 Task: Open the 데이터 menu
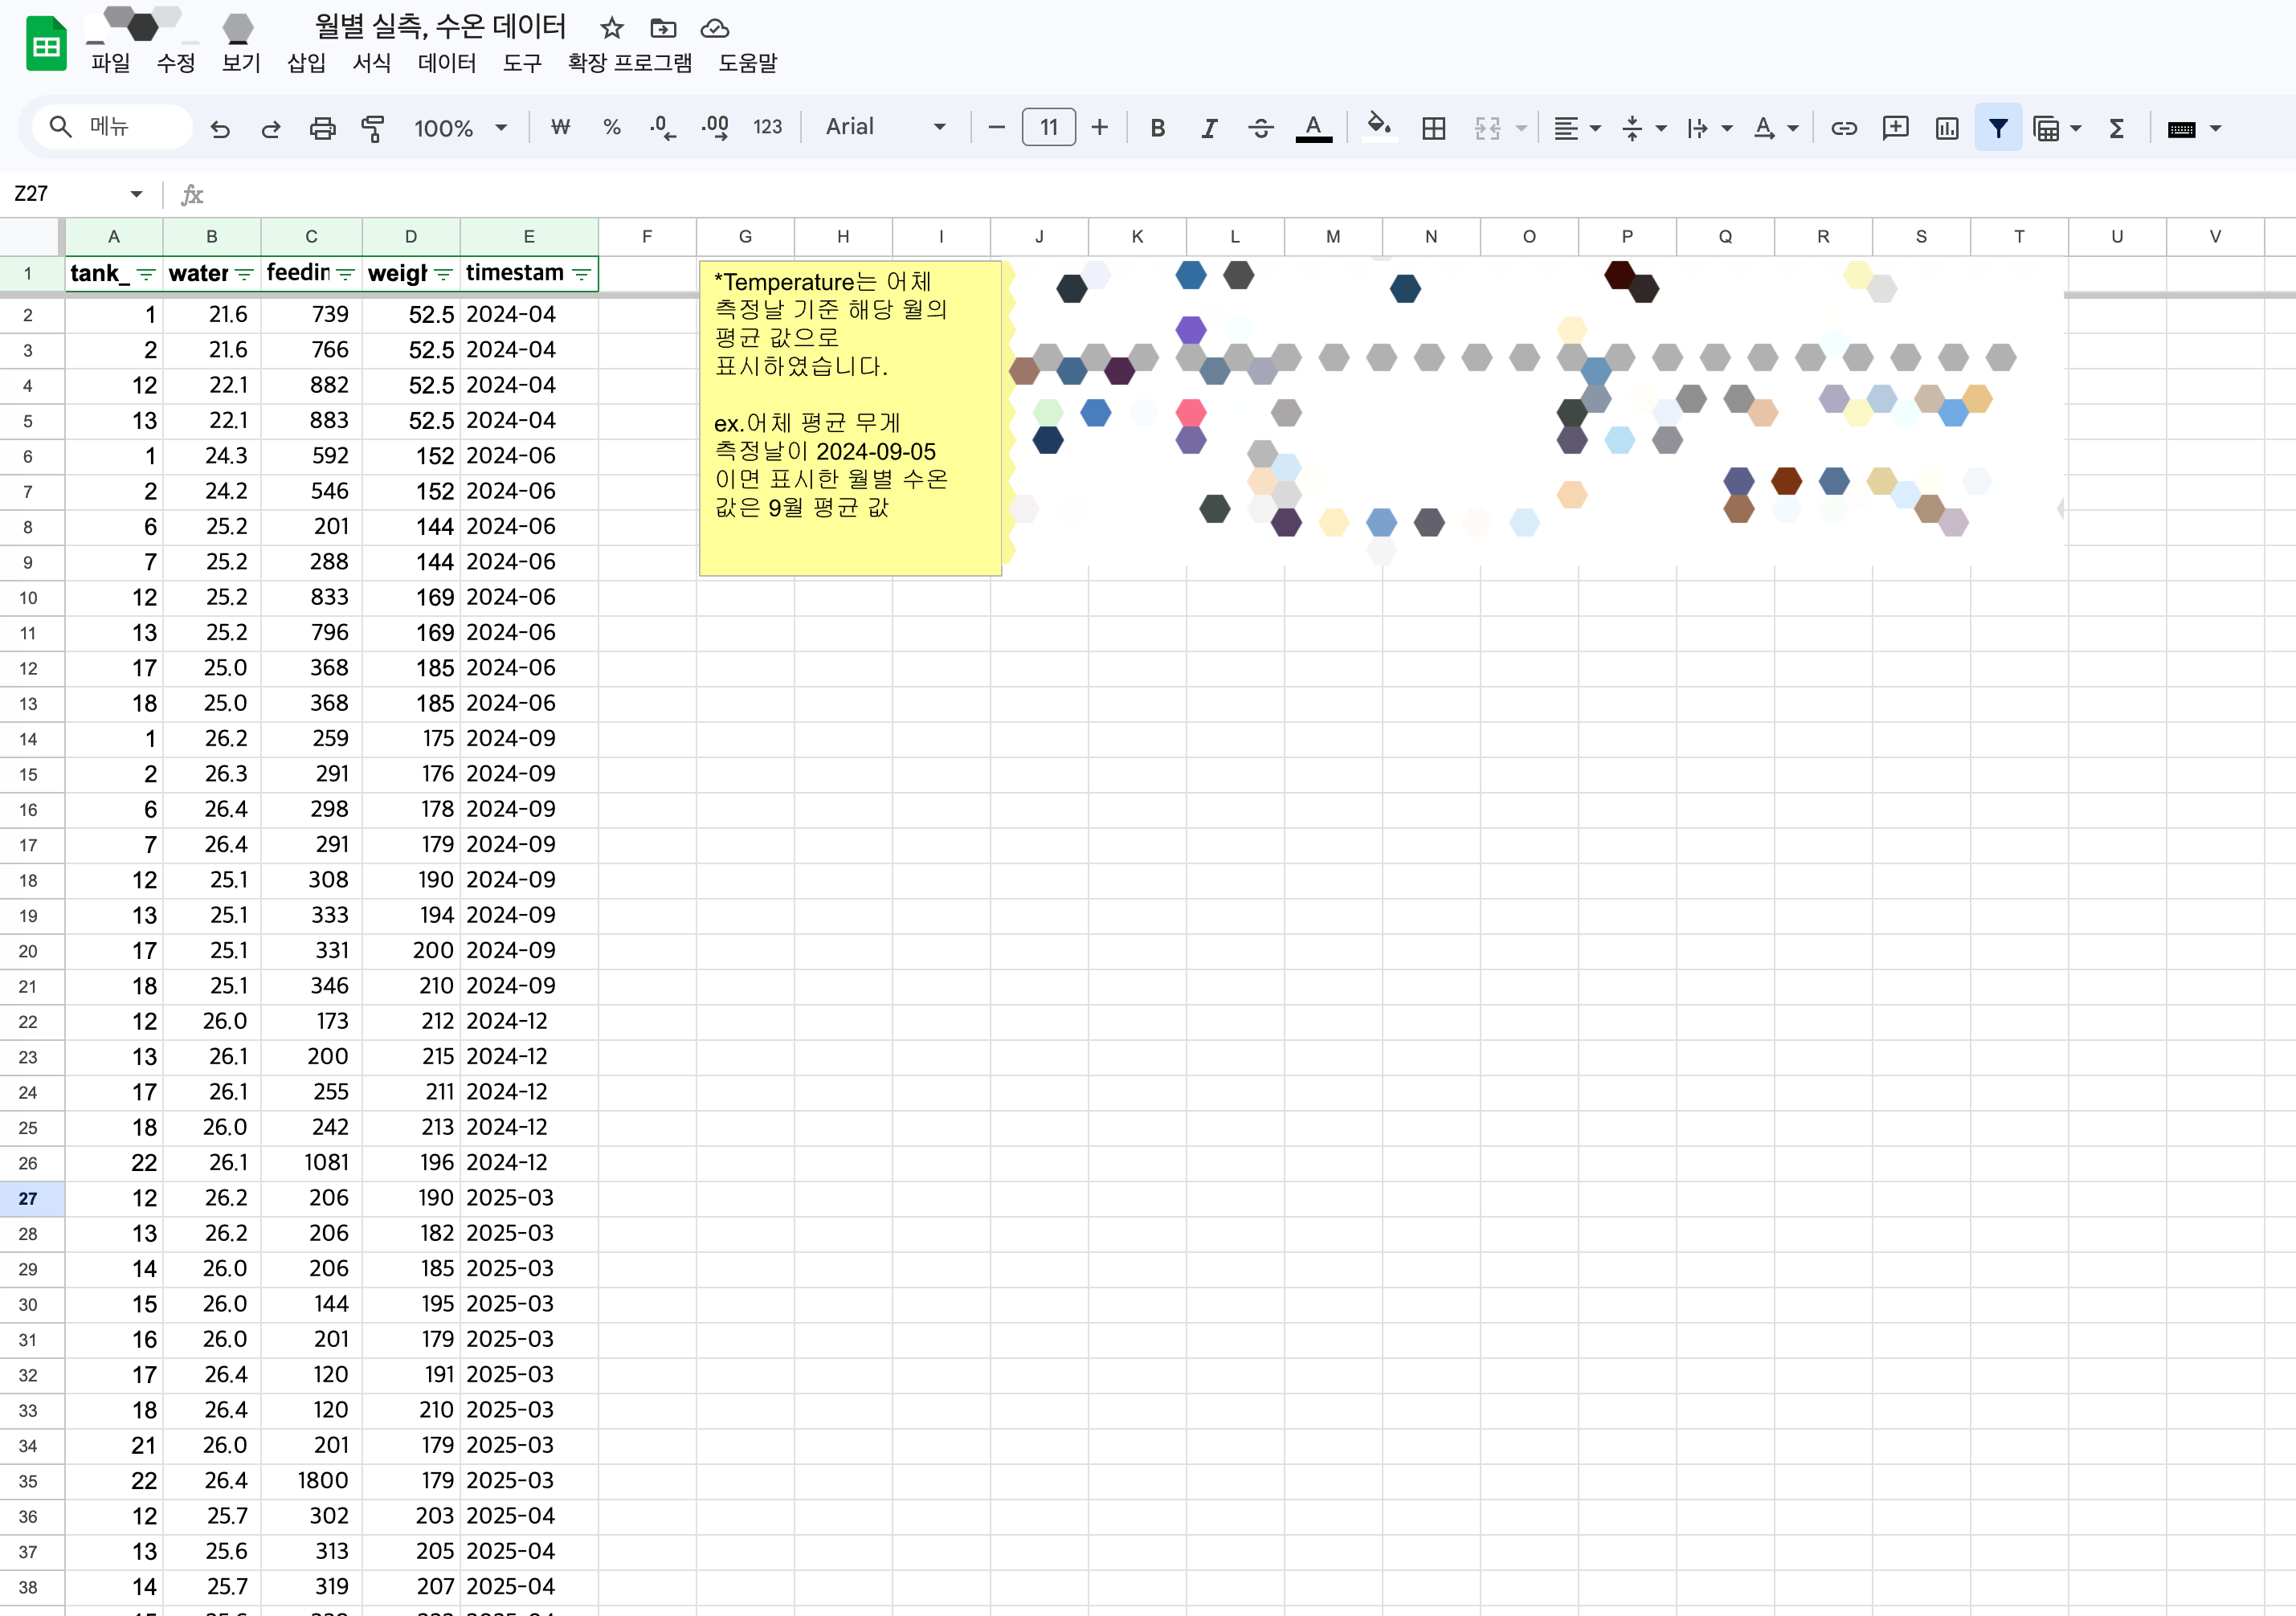tap(446, 63)
